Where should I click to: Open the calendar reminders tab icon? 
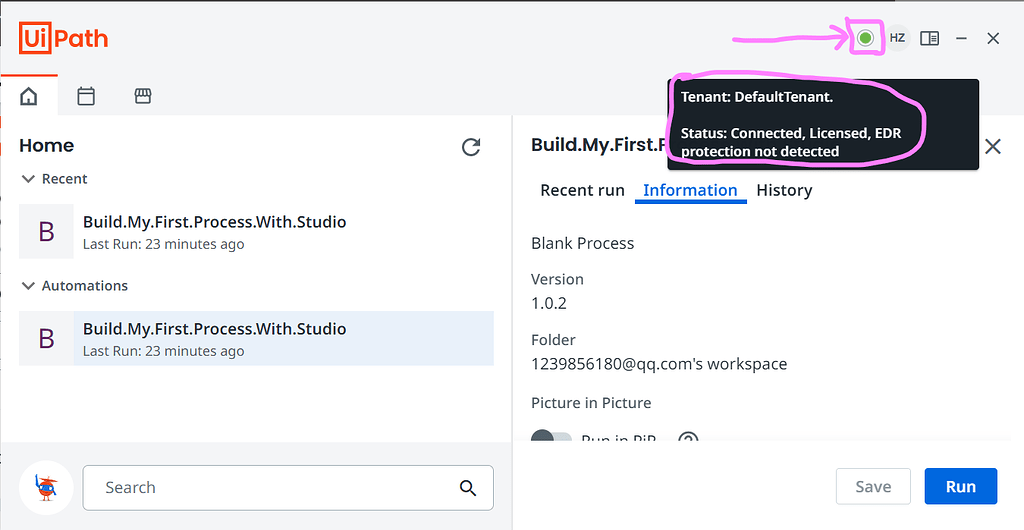click(86, 96)
